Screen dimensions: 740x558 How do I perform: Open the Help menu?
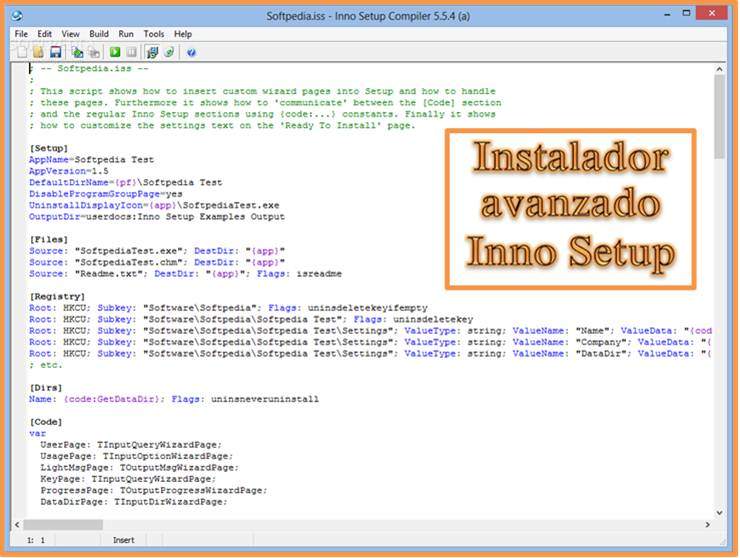(183, 34)
